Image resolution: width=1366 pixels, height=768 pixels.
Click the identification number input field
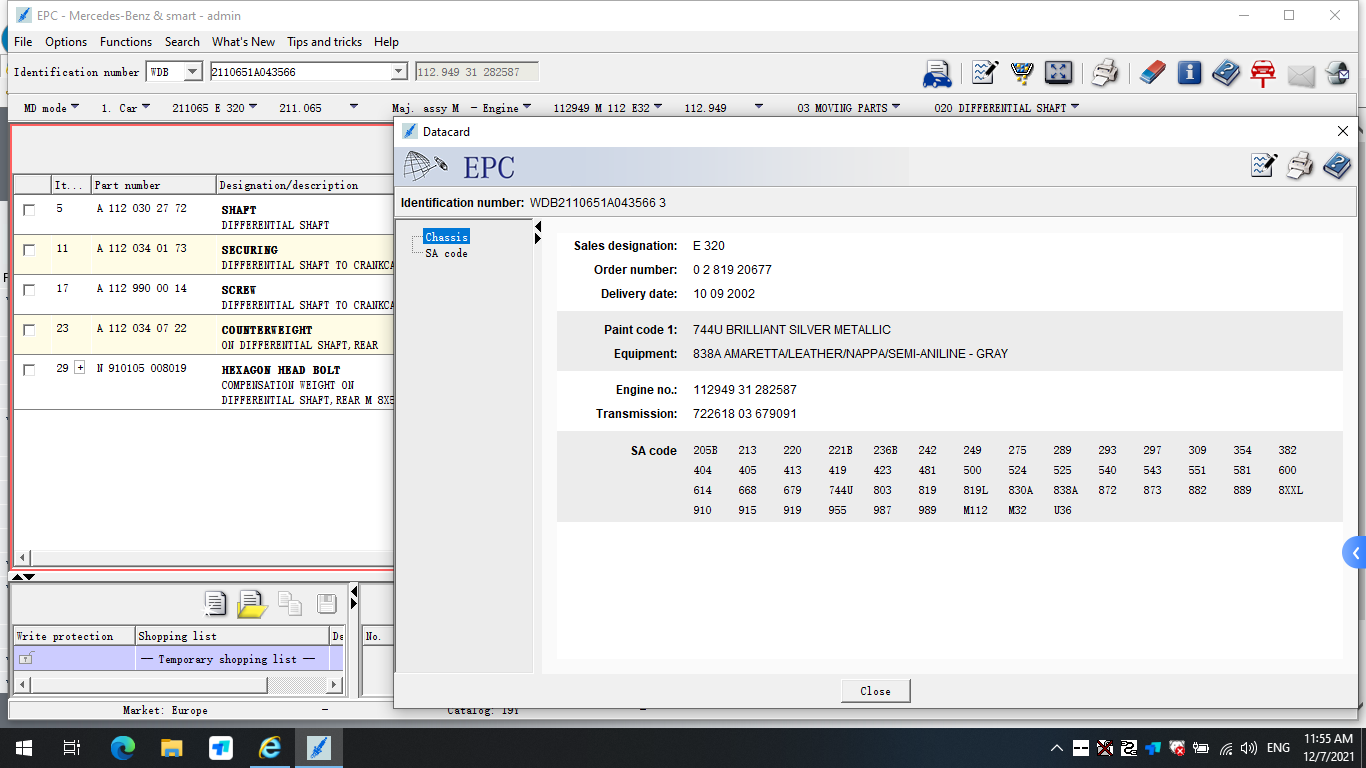[x=298, y=72]
